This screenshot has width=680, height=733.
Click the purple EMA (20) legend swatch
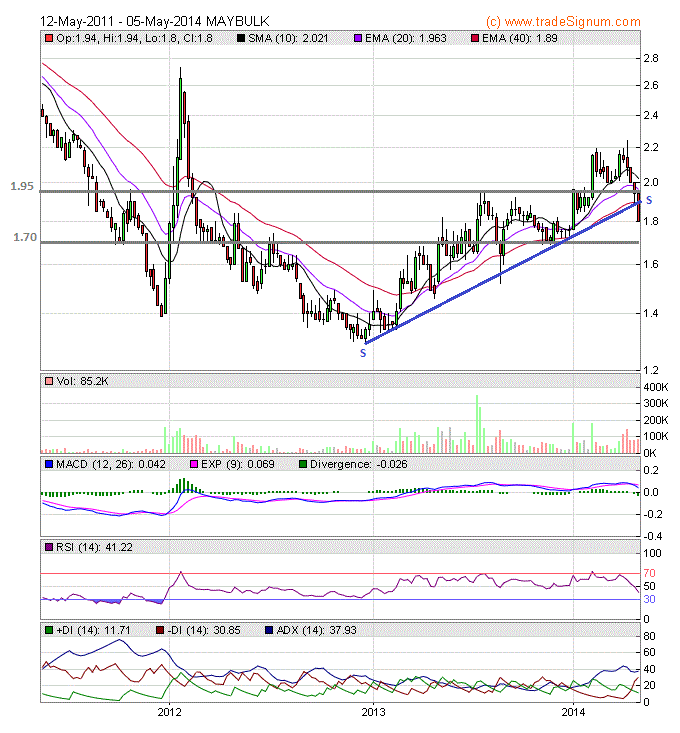click(358, 38)
